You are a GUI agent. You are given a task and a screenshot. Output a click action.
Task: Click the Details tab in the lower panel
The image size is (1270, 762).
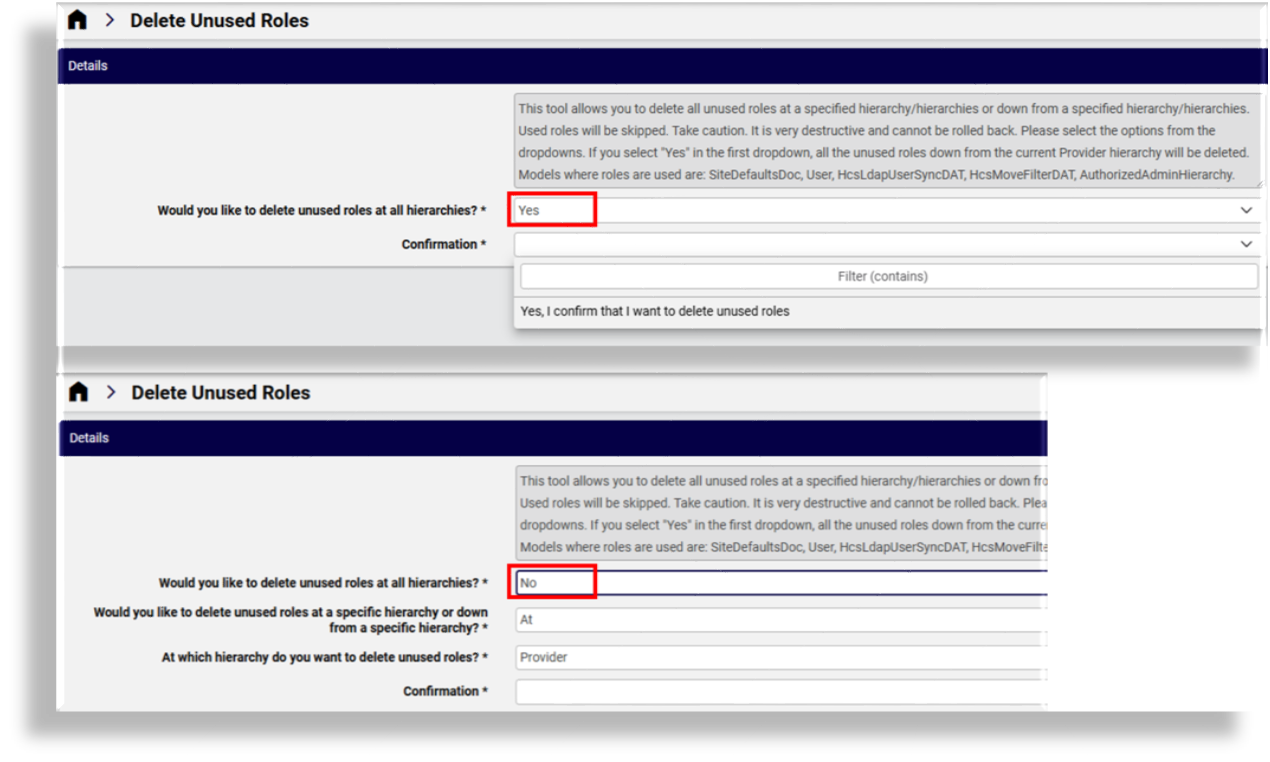coord(89,438)
